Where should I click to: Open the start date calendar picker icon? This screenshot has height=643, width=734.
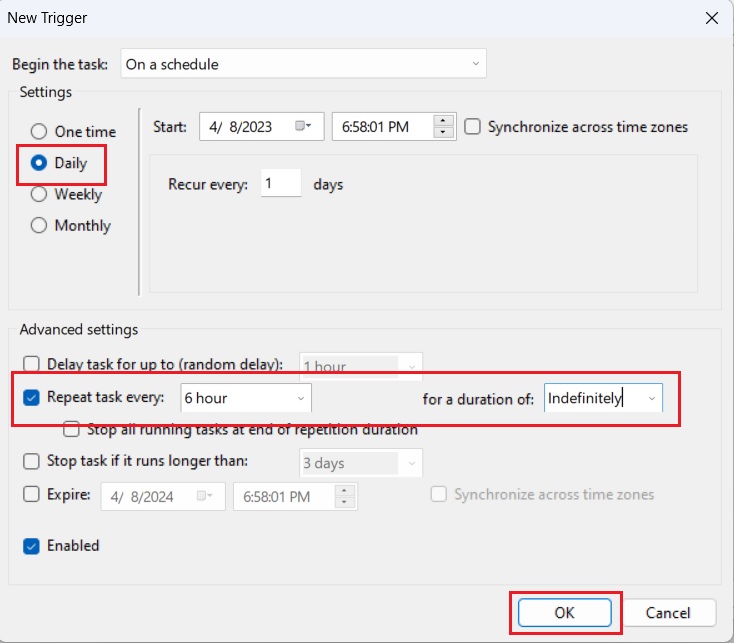tap(303, 126)
